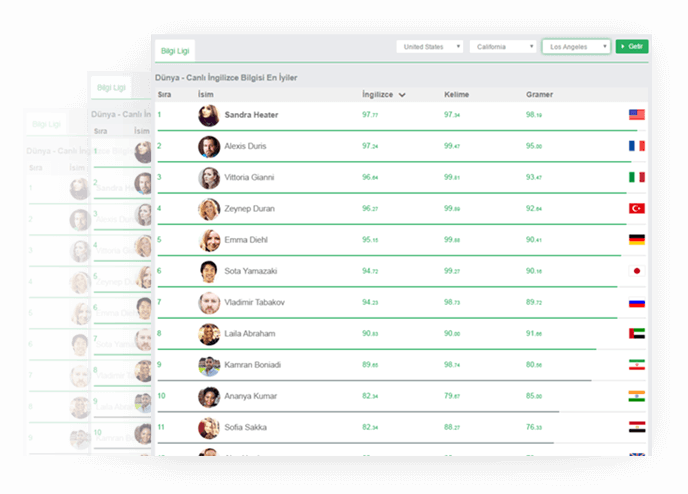Click the Turkish flag in Zeynep Duran's row
The width and height of the screenshot is (688, 494).
(x=637, y=208)
